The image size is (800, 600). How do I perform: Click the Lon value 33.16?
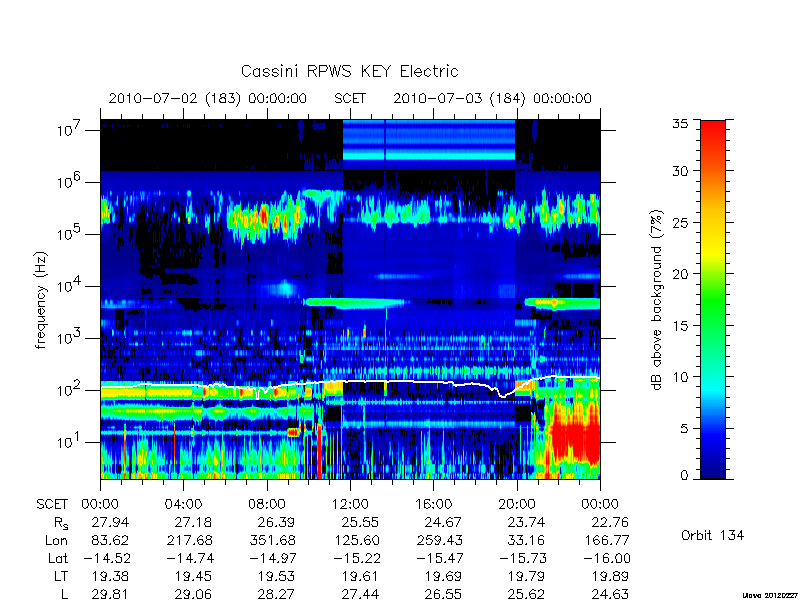[526, 540]
